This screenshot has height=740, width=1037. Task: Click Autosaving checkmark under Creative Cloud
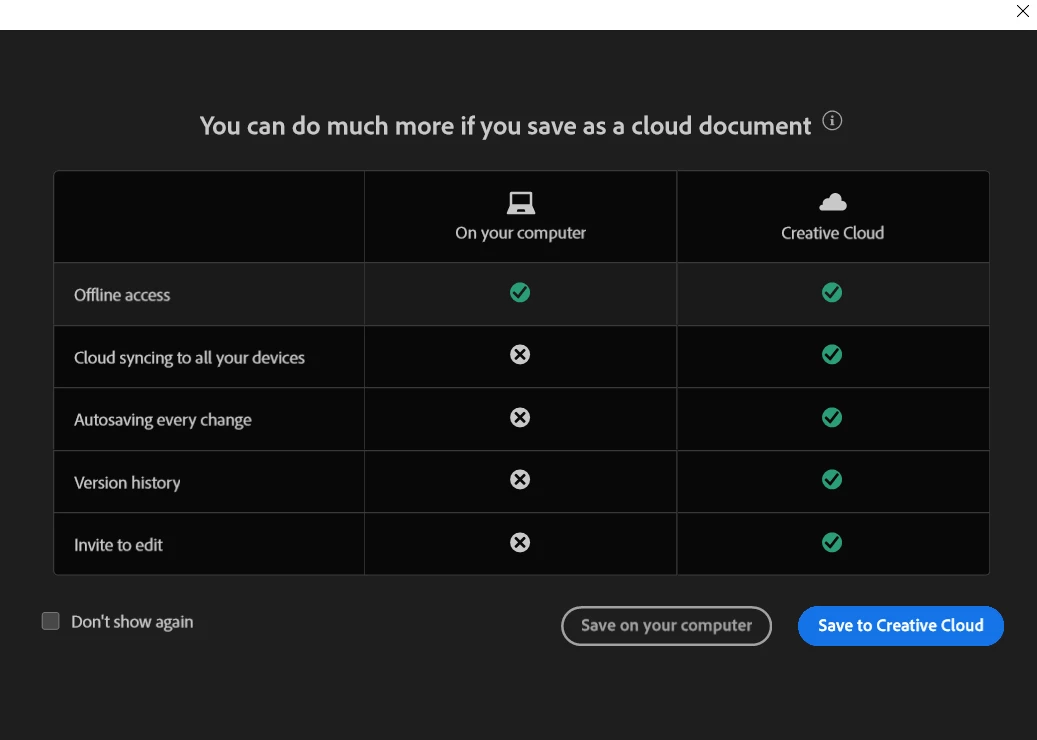coord(832,417)
